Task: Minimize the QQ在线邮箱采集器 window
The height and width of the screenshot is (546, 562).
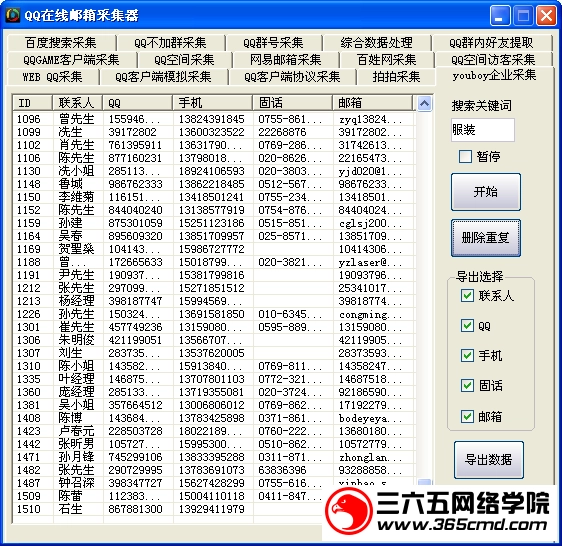Action: tap(500, 16)
